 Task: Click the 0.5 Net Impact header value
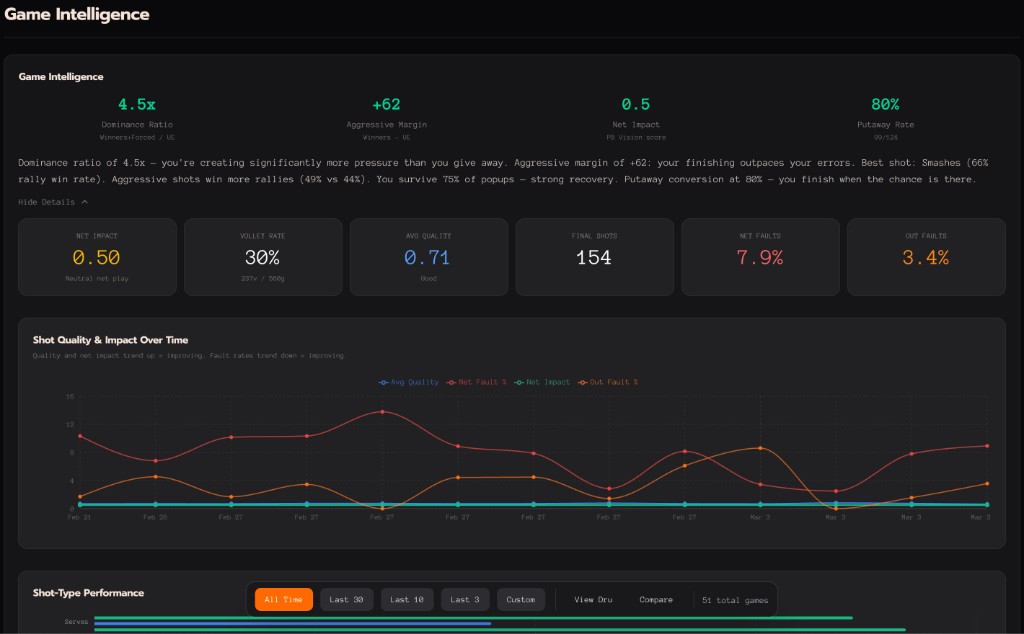(x=635, y=104)
